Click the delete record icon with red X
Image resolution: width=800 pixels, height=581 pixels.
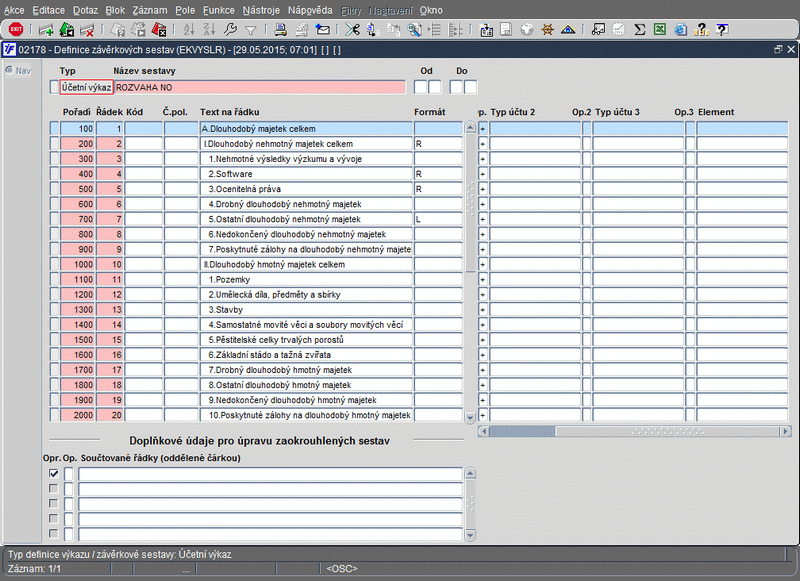click(x=87, y=30)
